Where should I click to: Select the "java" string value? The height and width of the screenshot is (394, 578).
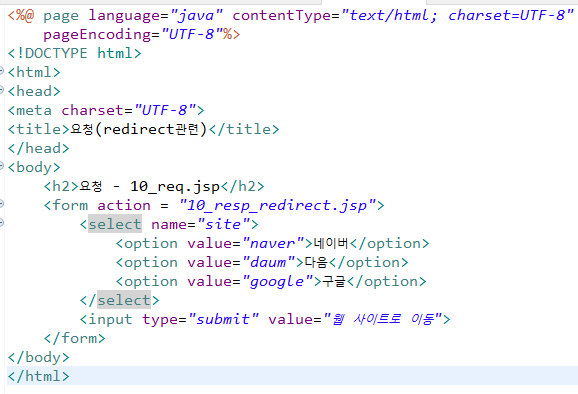(x=196, y=16)
